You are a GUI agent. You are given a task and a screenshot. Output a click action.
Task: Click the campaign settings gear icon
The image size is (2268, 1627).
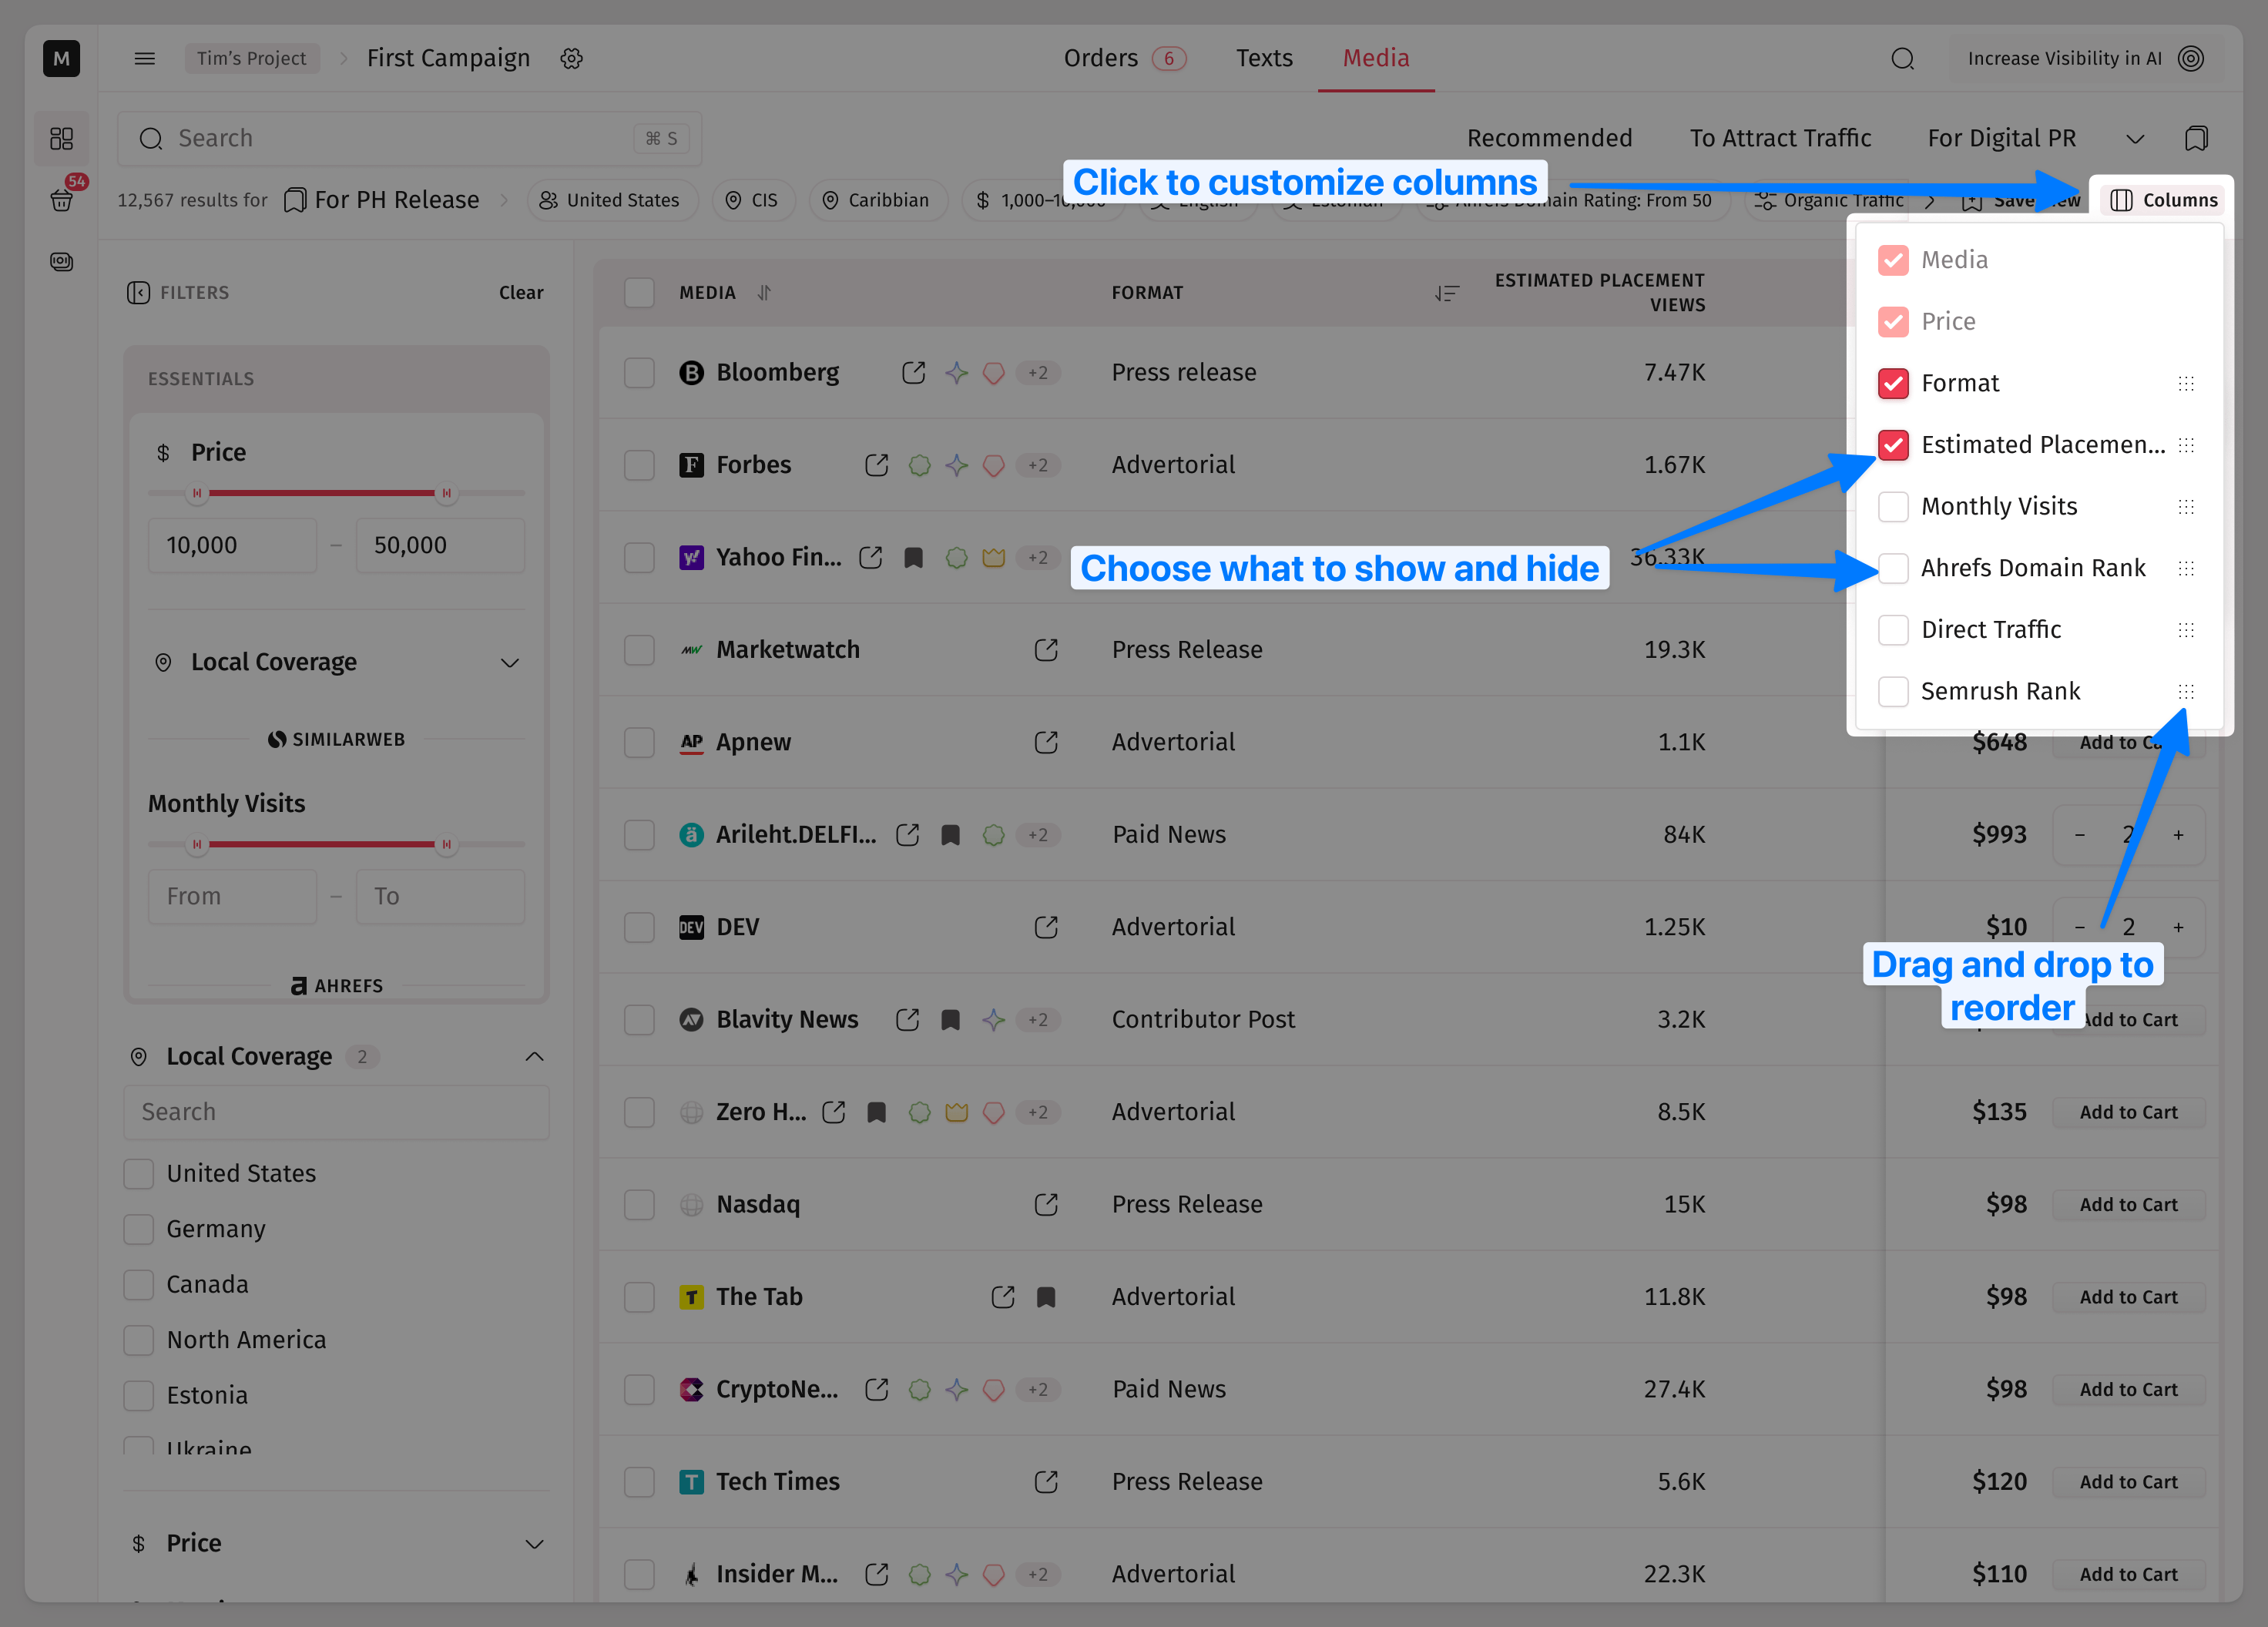click(x=571, y=59)
